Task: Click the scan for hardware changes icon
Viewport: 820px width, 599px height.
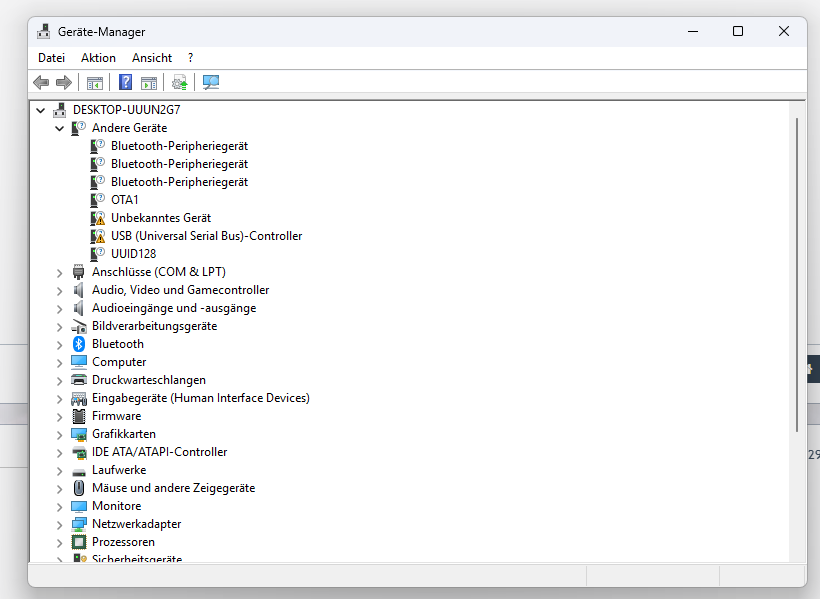Action: 211,82
